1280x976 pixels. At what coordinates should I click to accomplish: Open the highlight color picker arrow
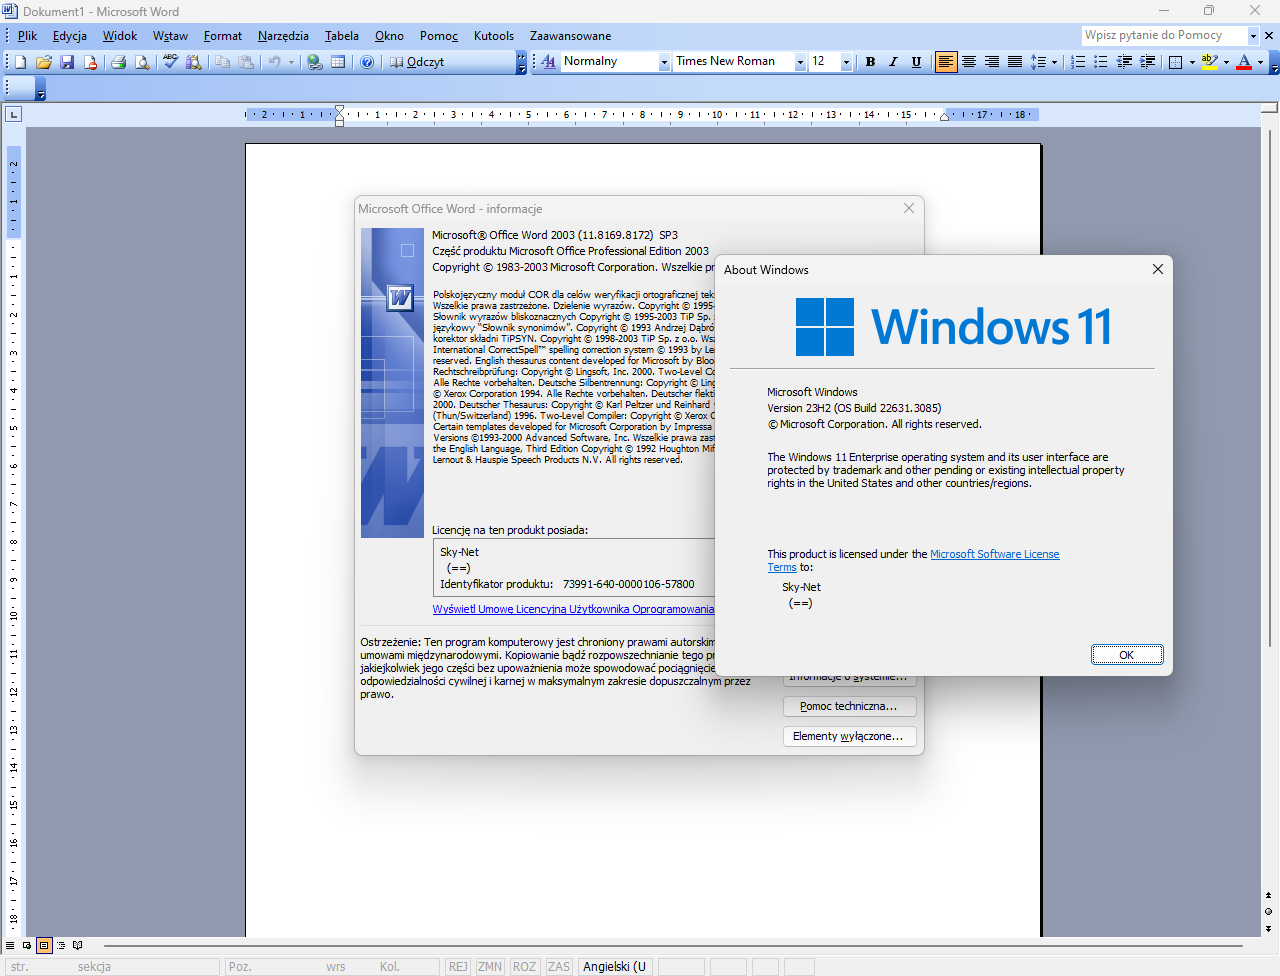1226,62
